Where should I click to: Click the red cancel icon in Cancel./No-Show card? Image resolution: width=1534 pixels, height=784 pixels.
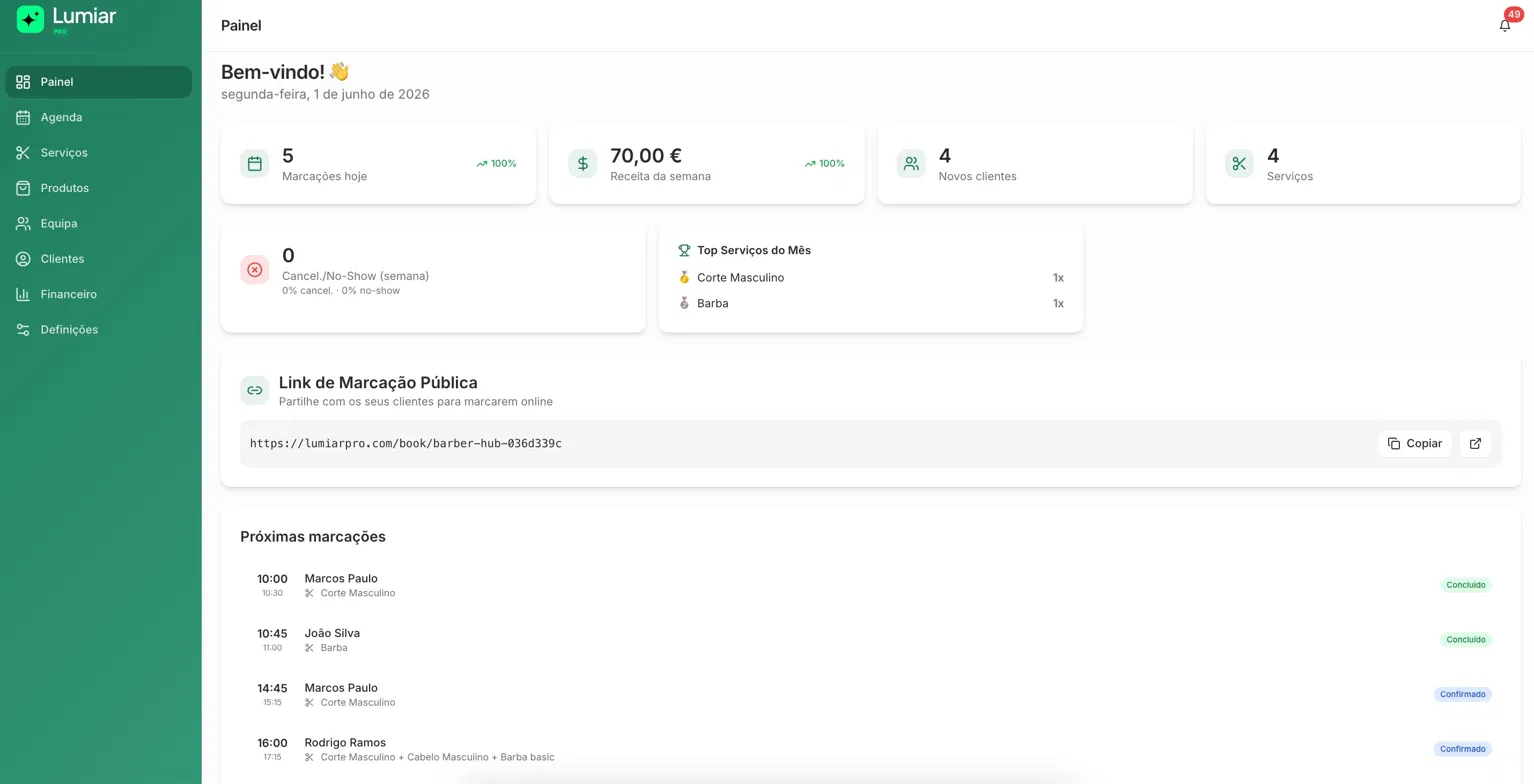click(255, 270)
